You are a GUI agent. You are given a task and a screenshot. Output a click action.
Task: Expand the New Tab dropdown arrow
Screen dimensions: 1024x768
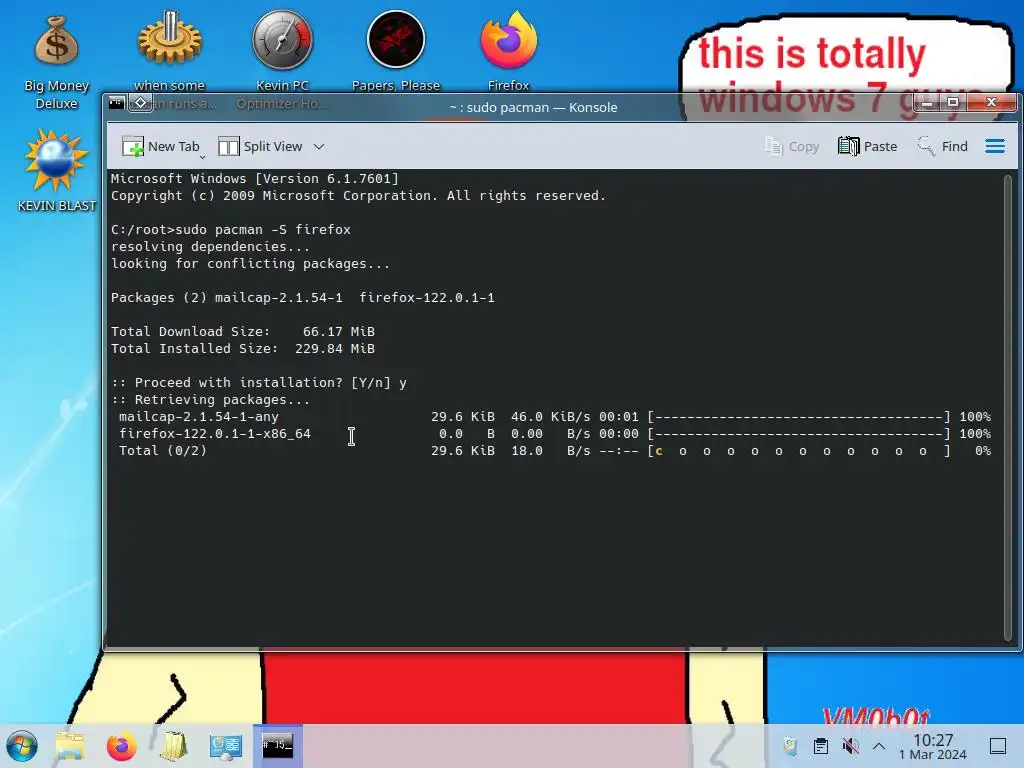[x=202, y=157]
